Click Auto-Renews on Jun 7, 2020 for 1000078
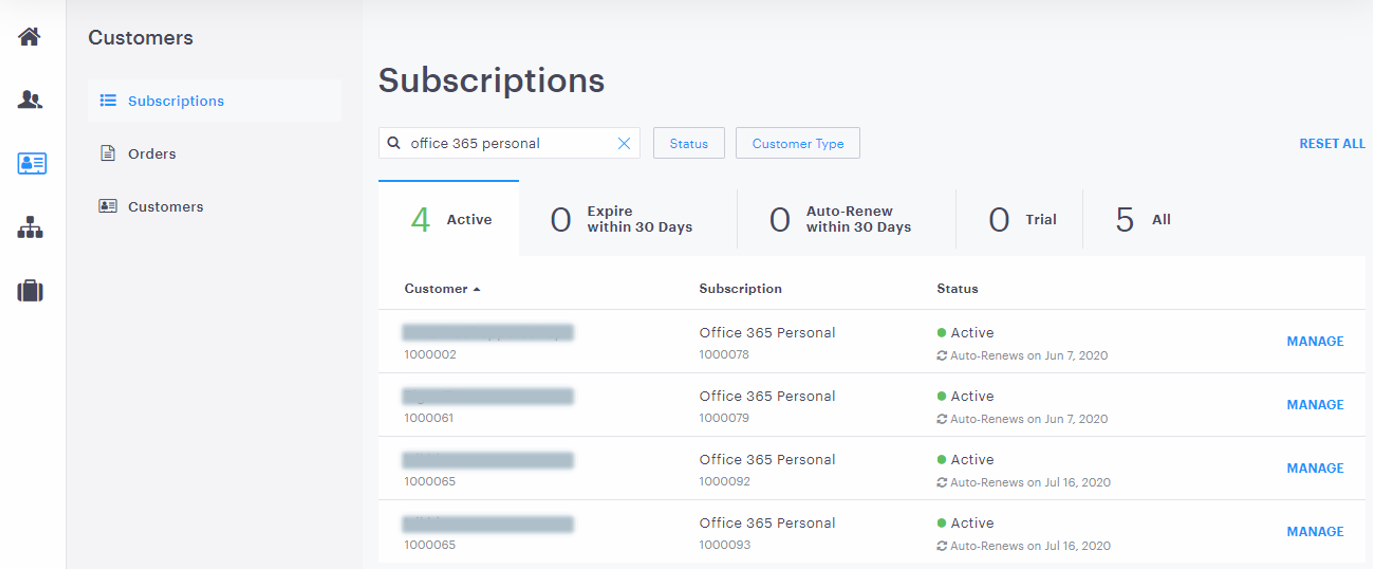1373x569 pixels. pos(1029,355)
